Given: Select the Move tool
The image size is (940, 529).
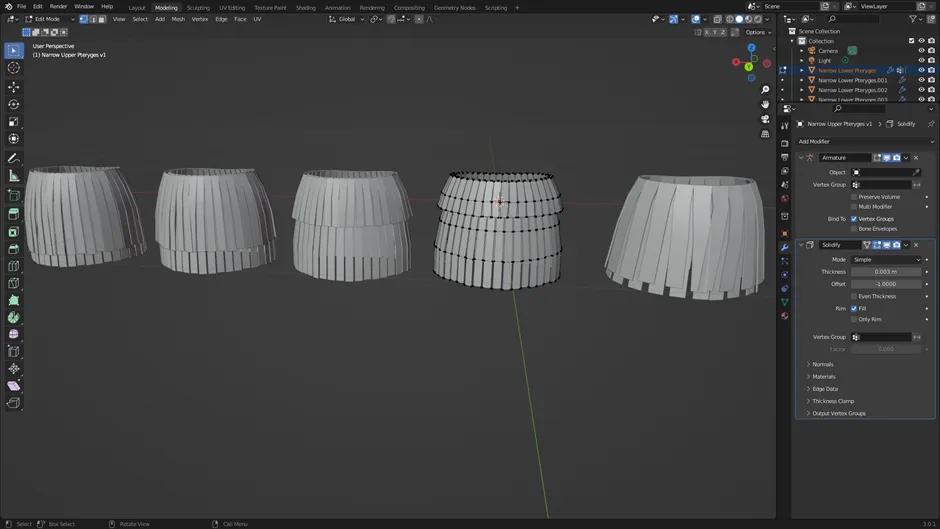Looking at the screenshot, I should (13, 87).
